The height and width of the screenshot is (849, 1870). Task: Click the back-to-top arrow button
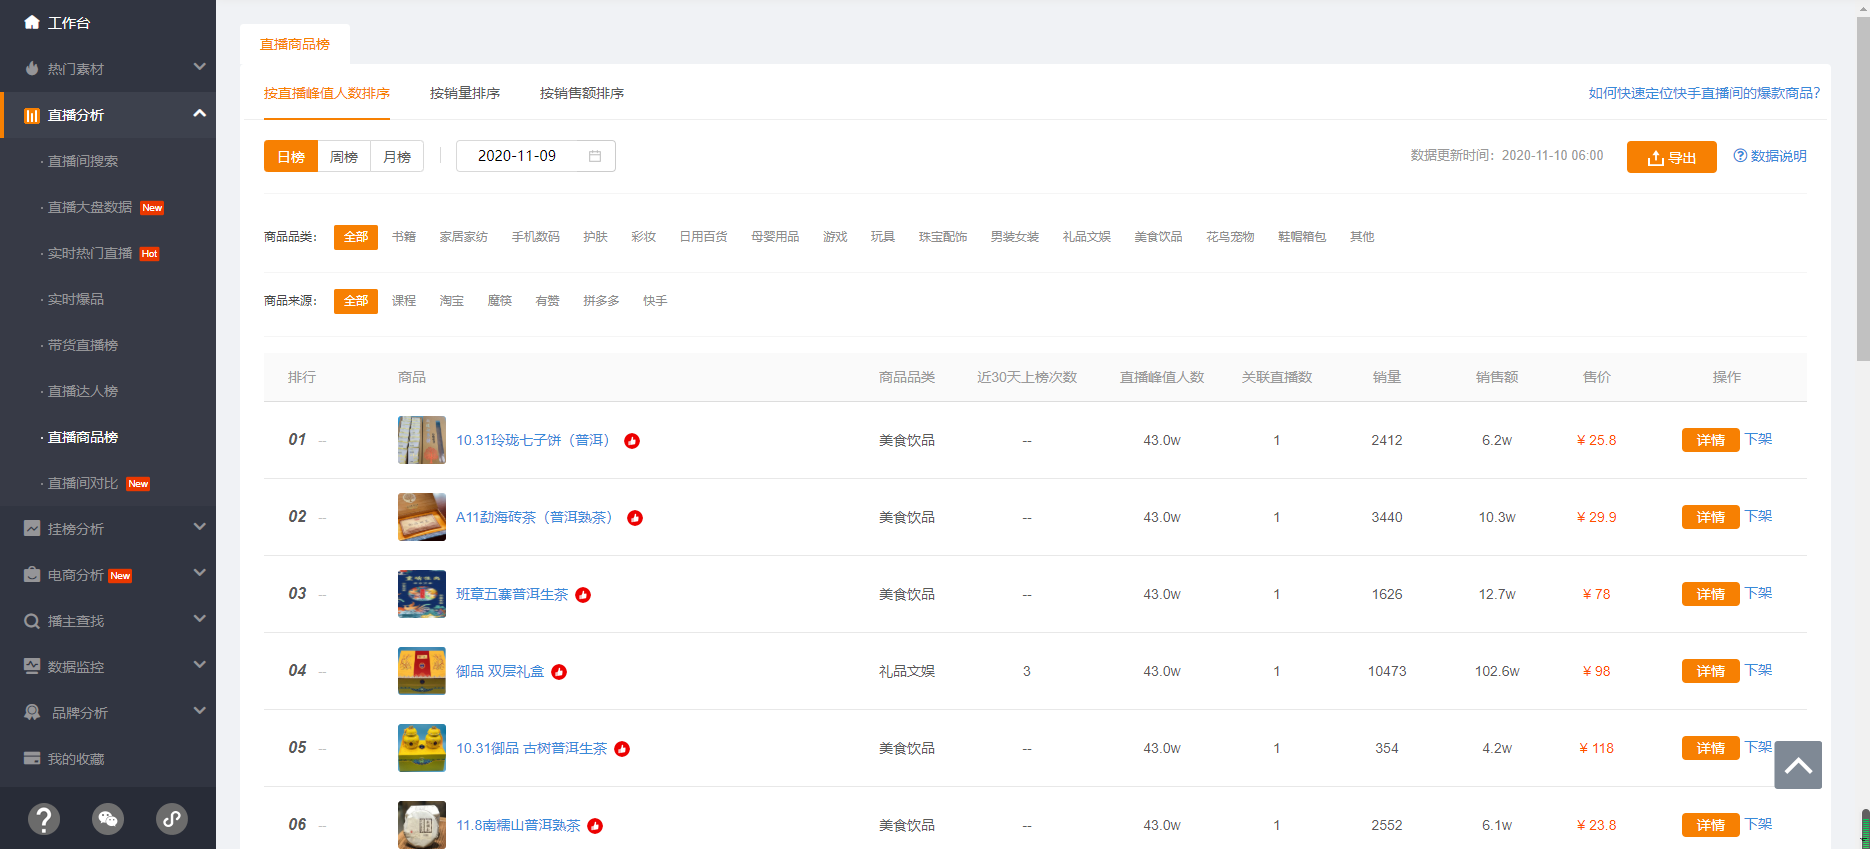[x=1798, y=765]
